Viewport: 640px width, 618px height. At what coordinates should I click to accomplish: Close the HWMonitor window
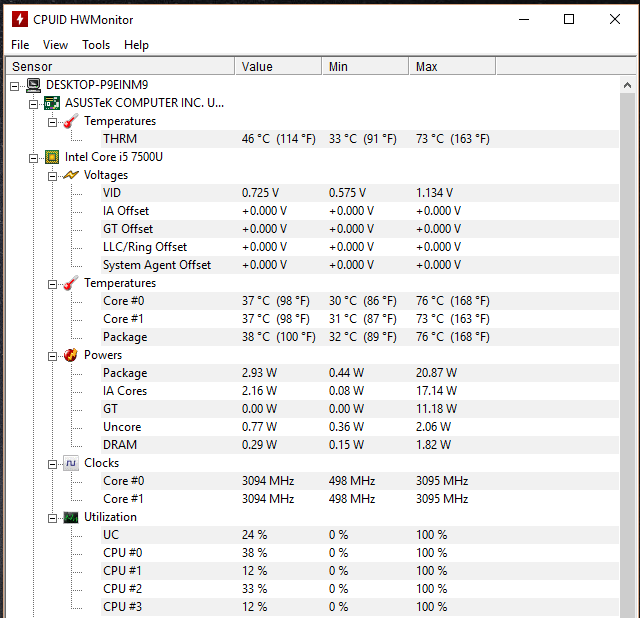point(615,19)
